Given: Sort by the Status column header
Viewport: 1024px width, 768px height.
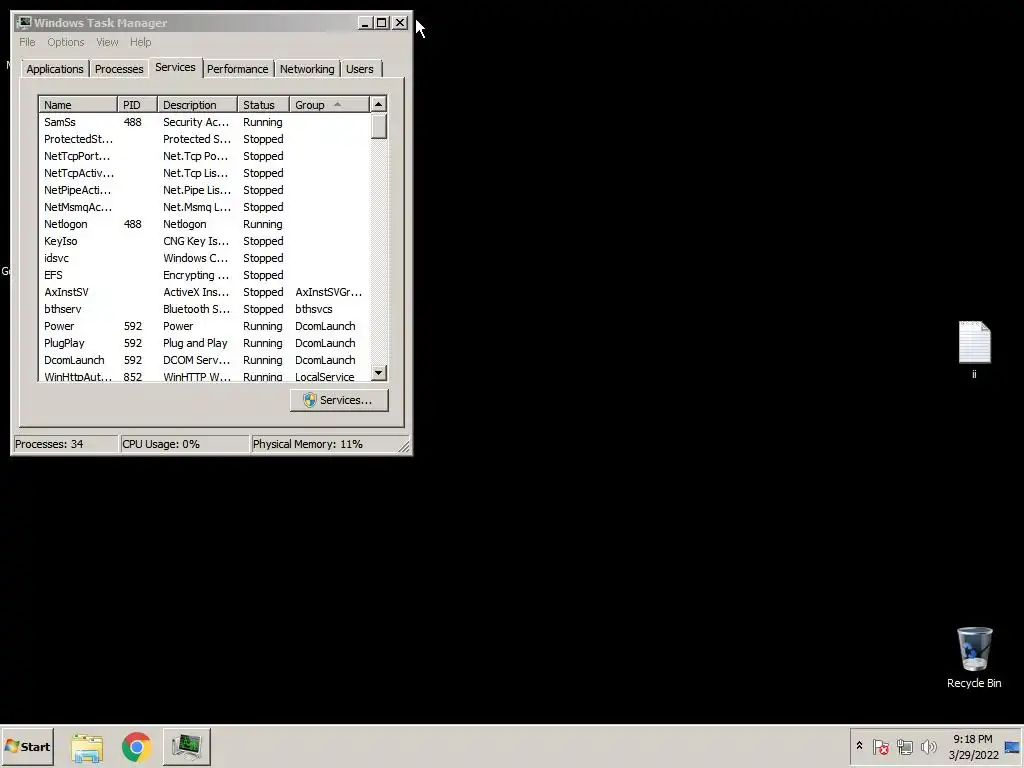Looking at the screenshot, I should pyautogui.click(x=263, y=104).
